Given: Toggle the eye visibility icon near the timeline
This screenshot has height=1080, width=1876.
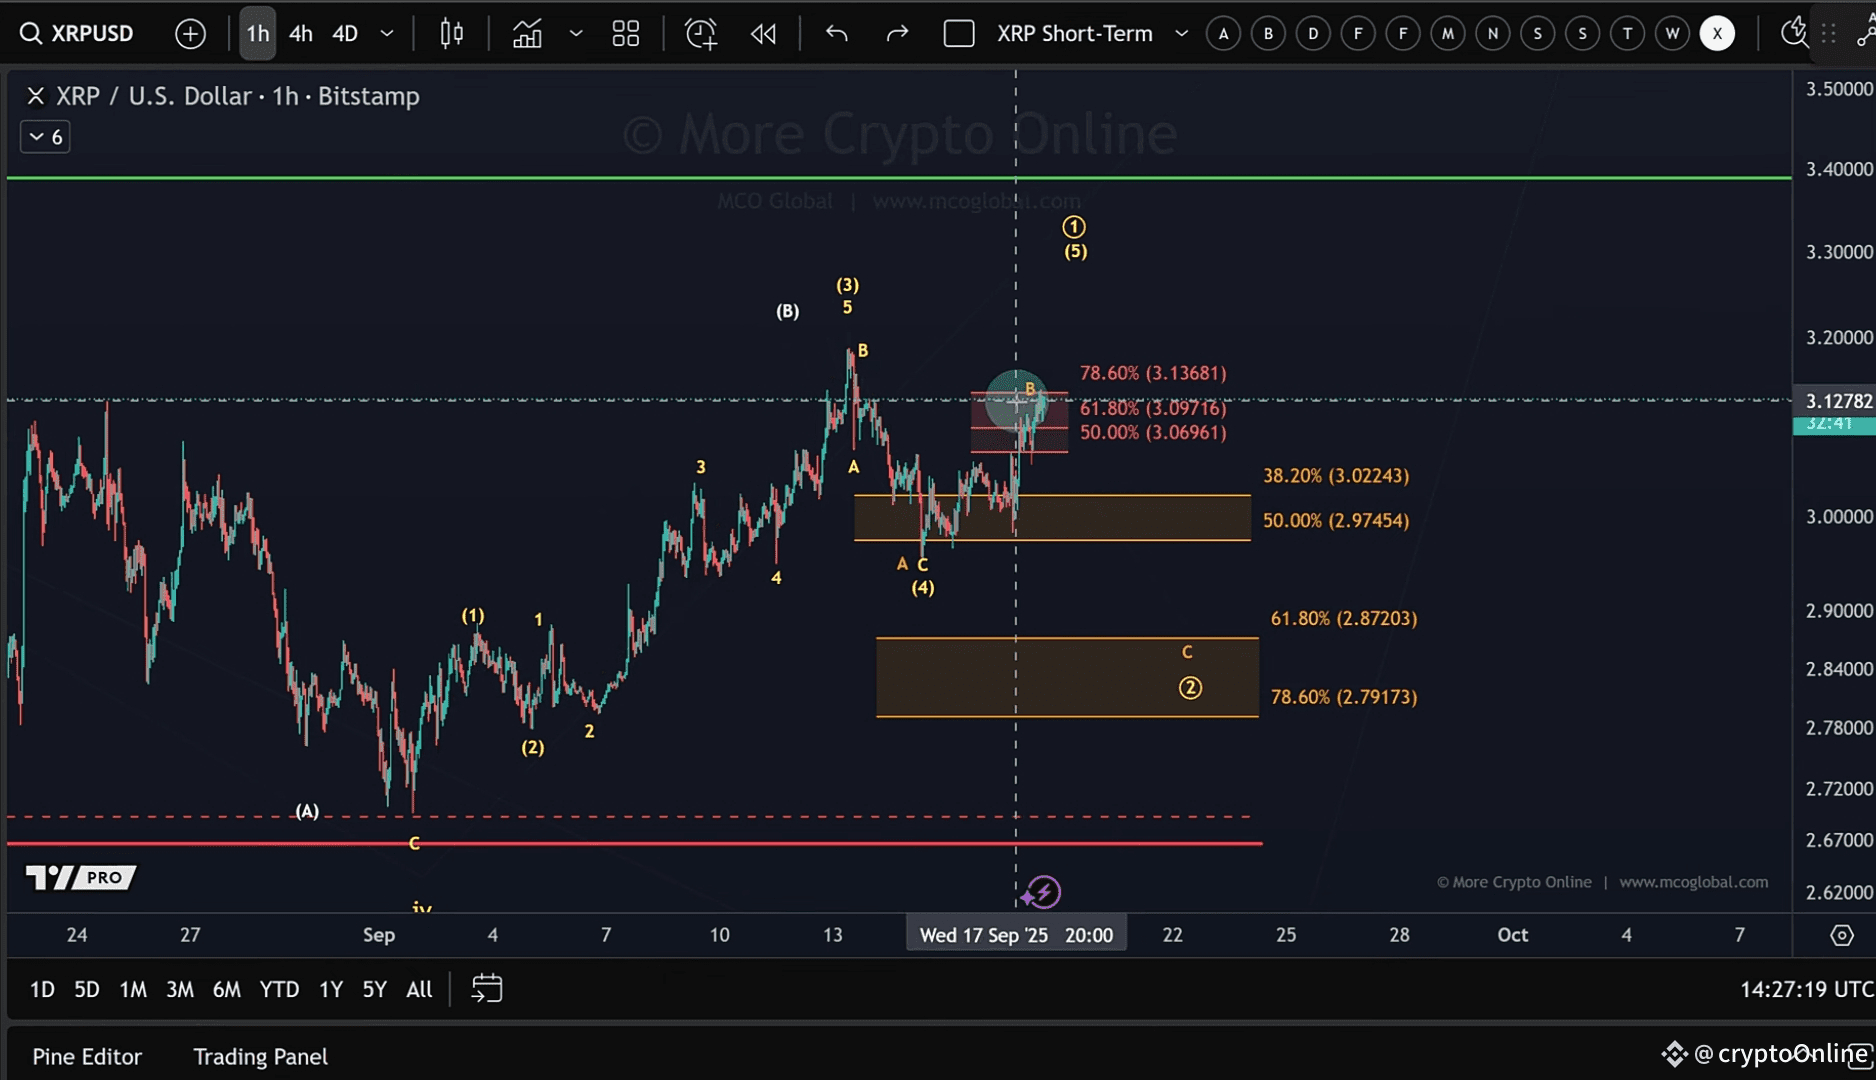Looking at the screenshot, I should coord(1843,935).
